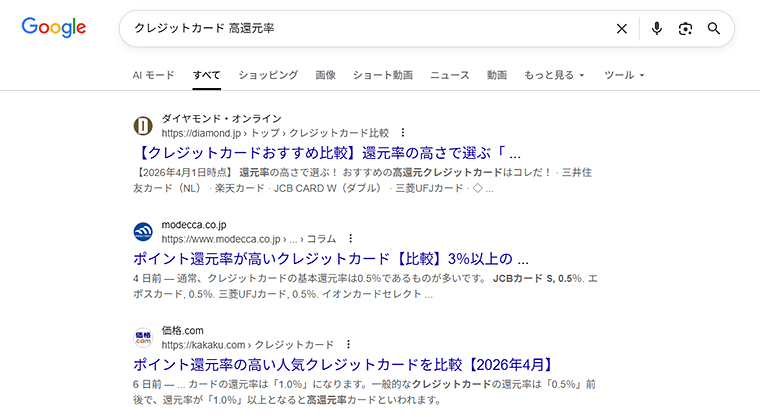This screenshot has width=760, height=420.
Task: Select the すべて tab
Action: click(x=206, y=75)
